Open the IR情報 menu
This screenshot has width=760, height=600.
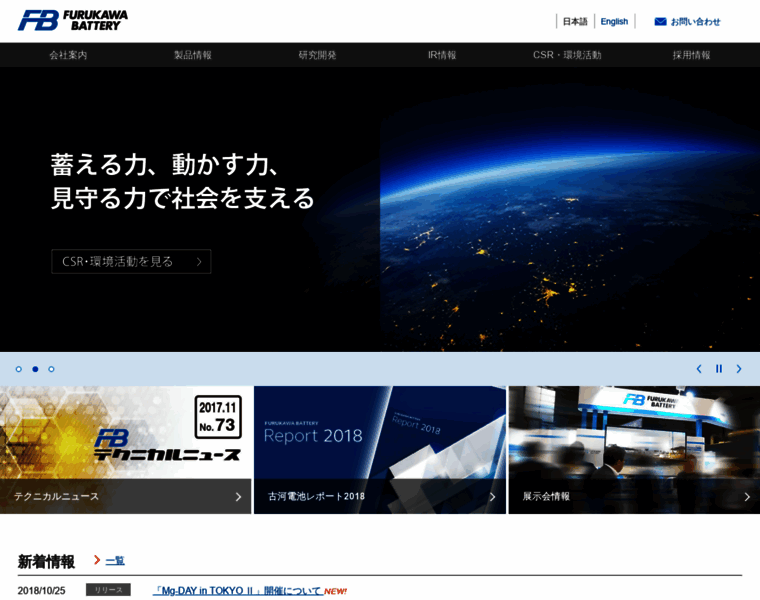pos(442,55)
